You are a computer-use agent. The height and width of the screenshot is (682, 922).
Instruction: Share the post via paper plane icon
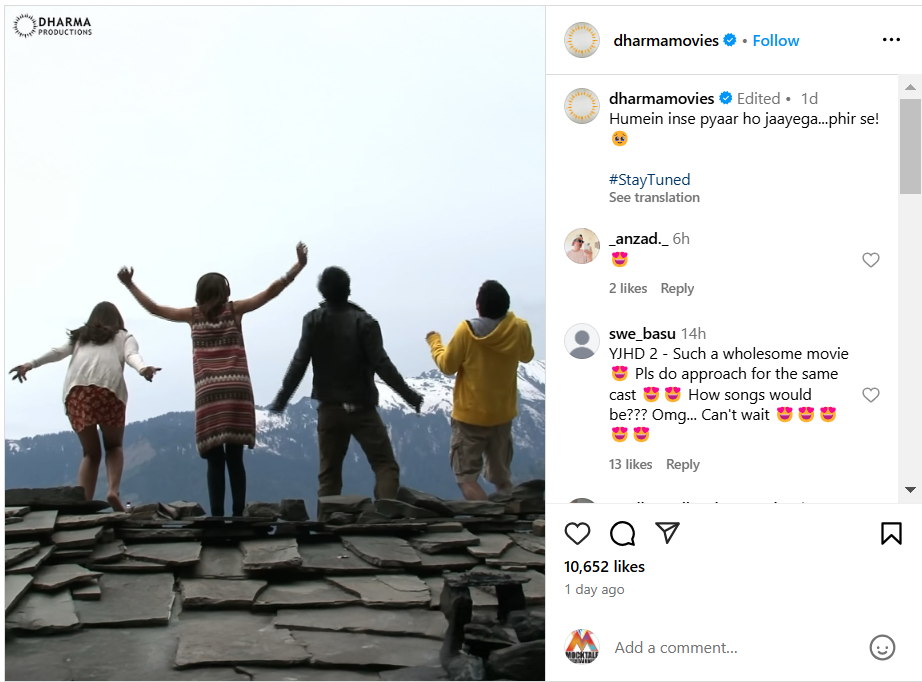(667, 533)
